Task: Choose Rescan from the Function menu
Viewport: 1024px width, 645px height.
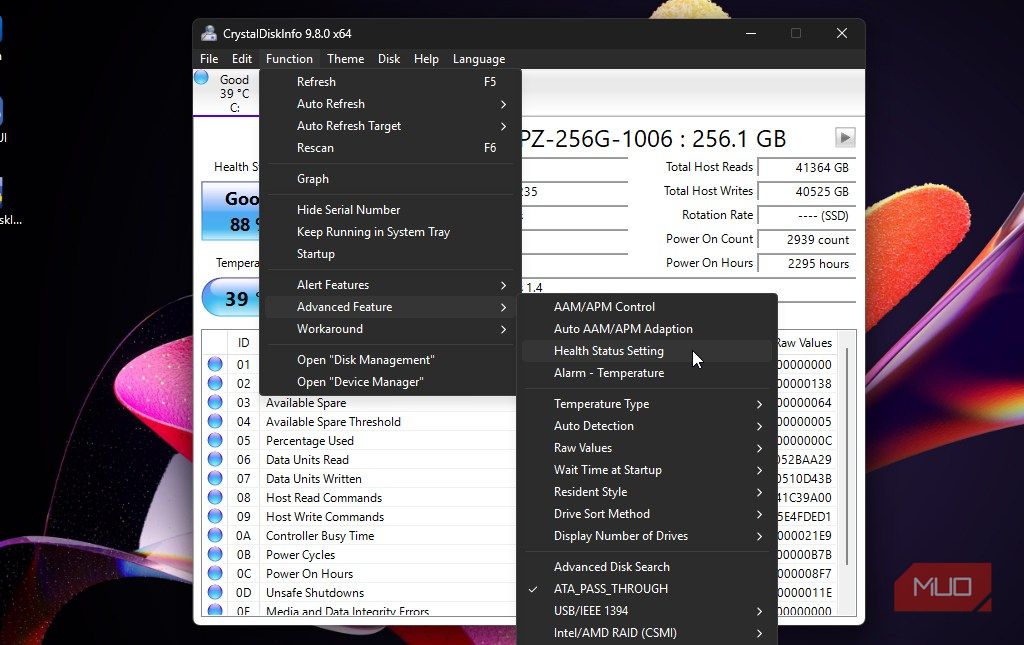Action: 389,148
